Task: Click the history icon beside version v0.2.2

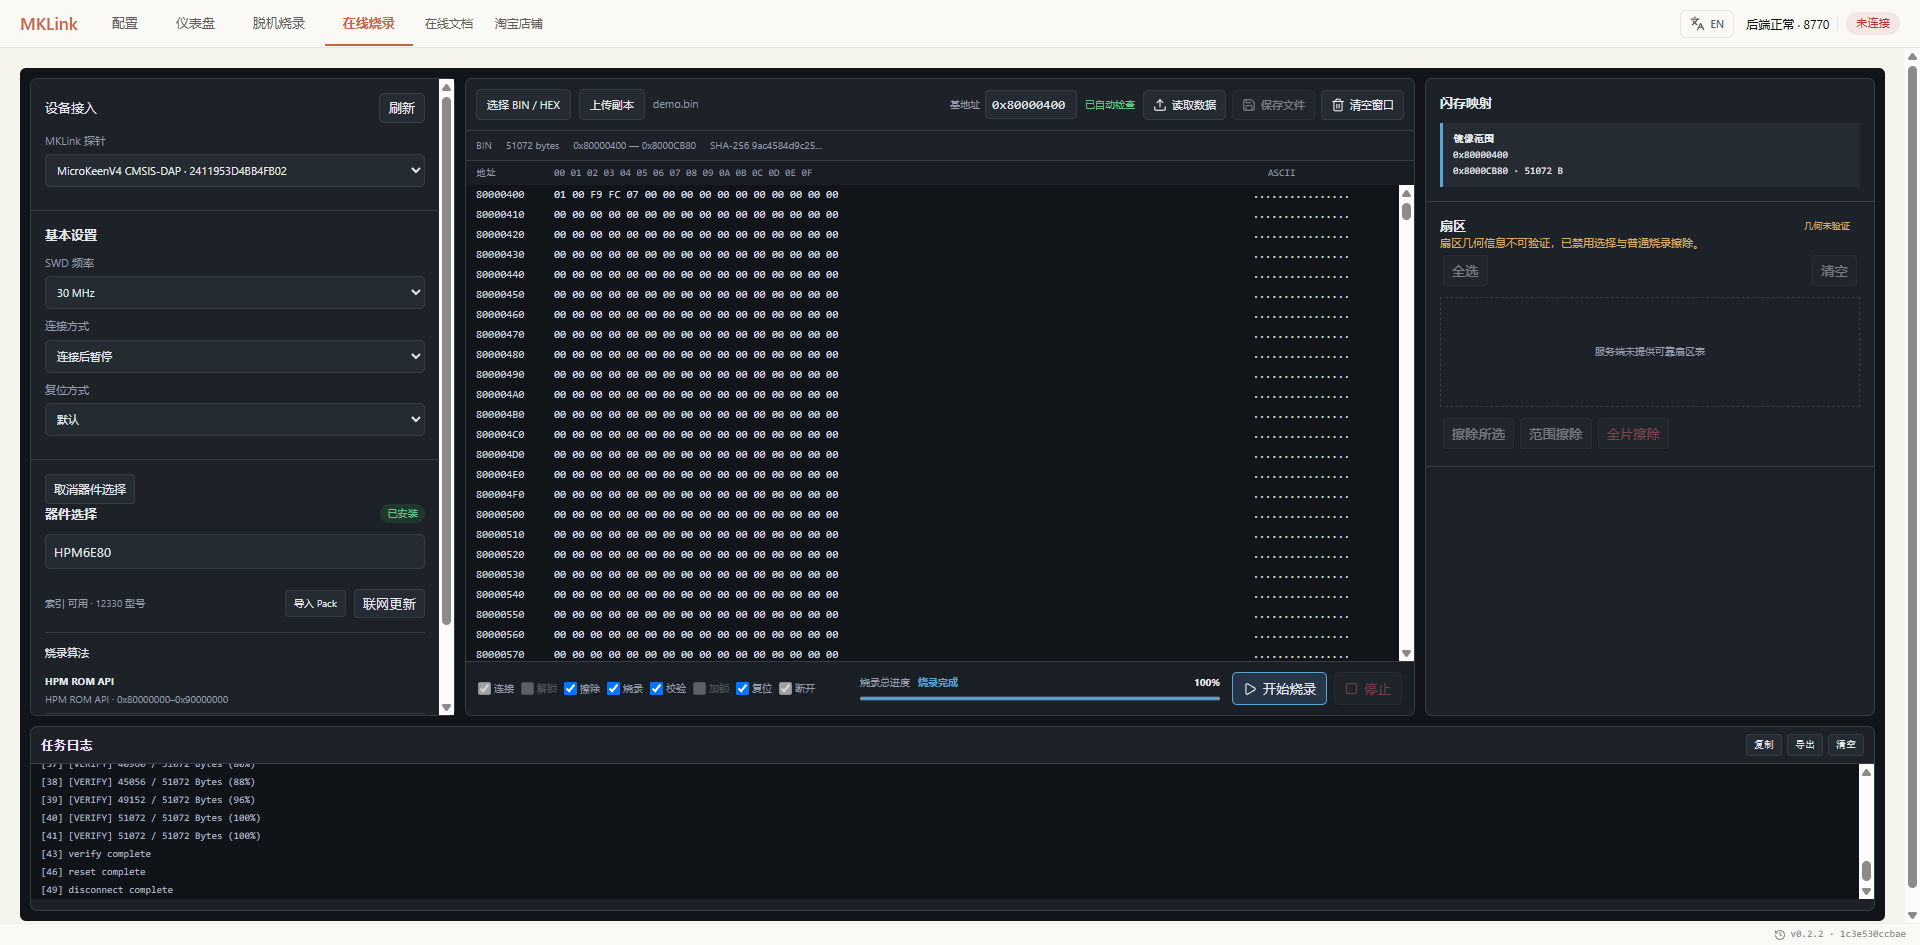Action: coord(1779,934)
